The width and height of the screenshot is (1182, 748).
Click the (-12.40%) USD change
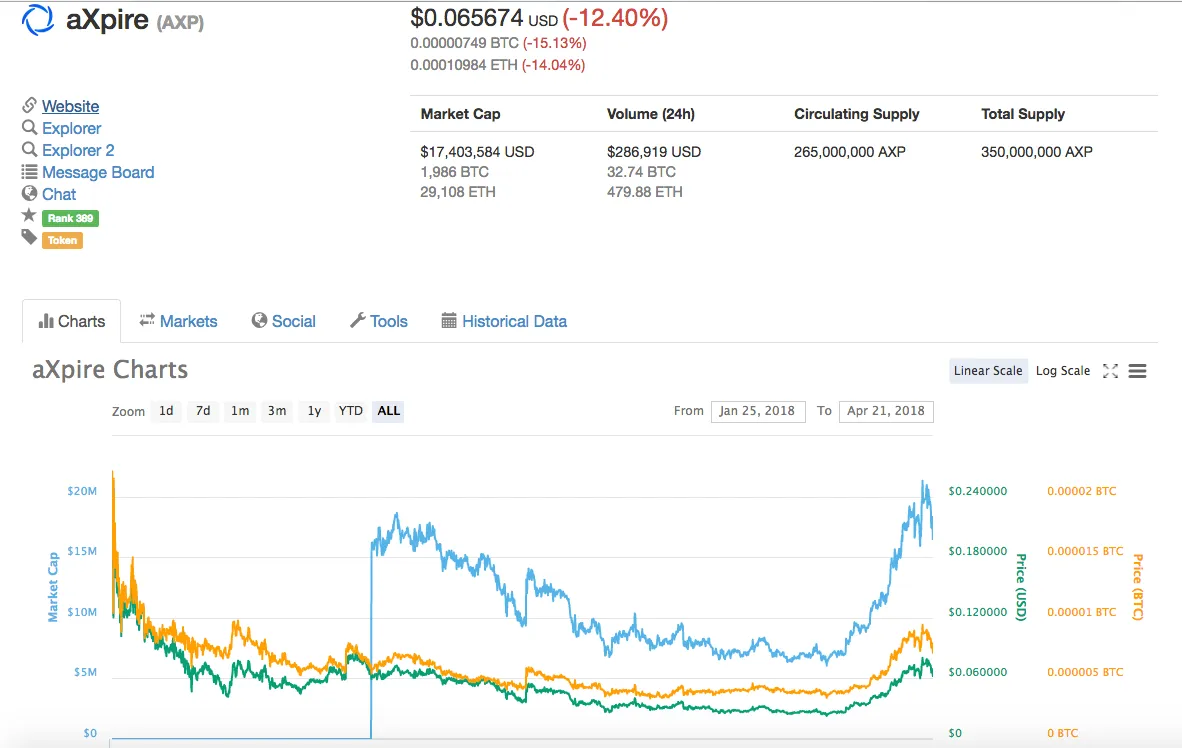616,17
